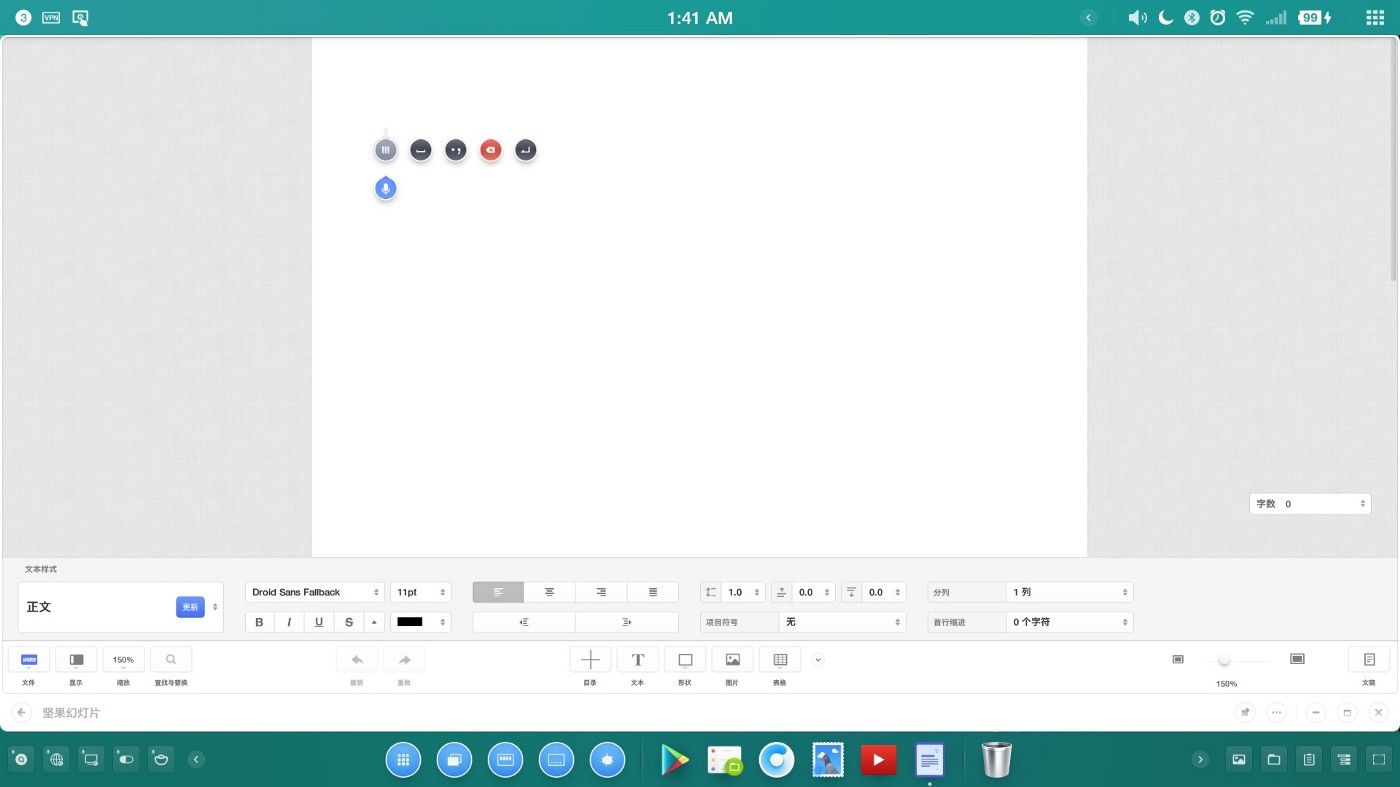Enable center text alignment
Image resolution: width=1400 pixels, height=787 pixels.
point(549,592)
